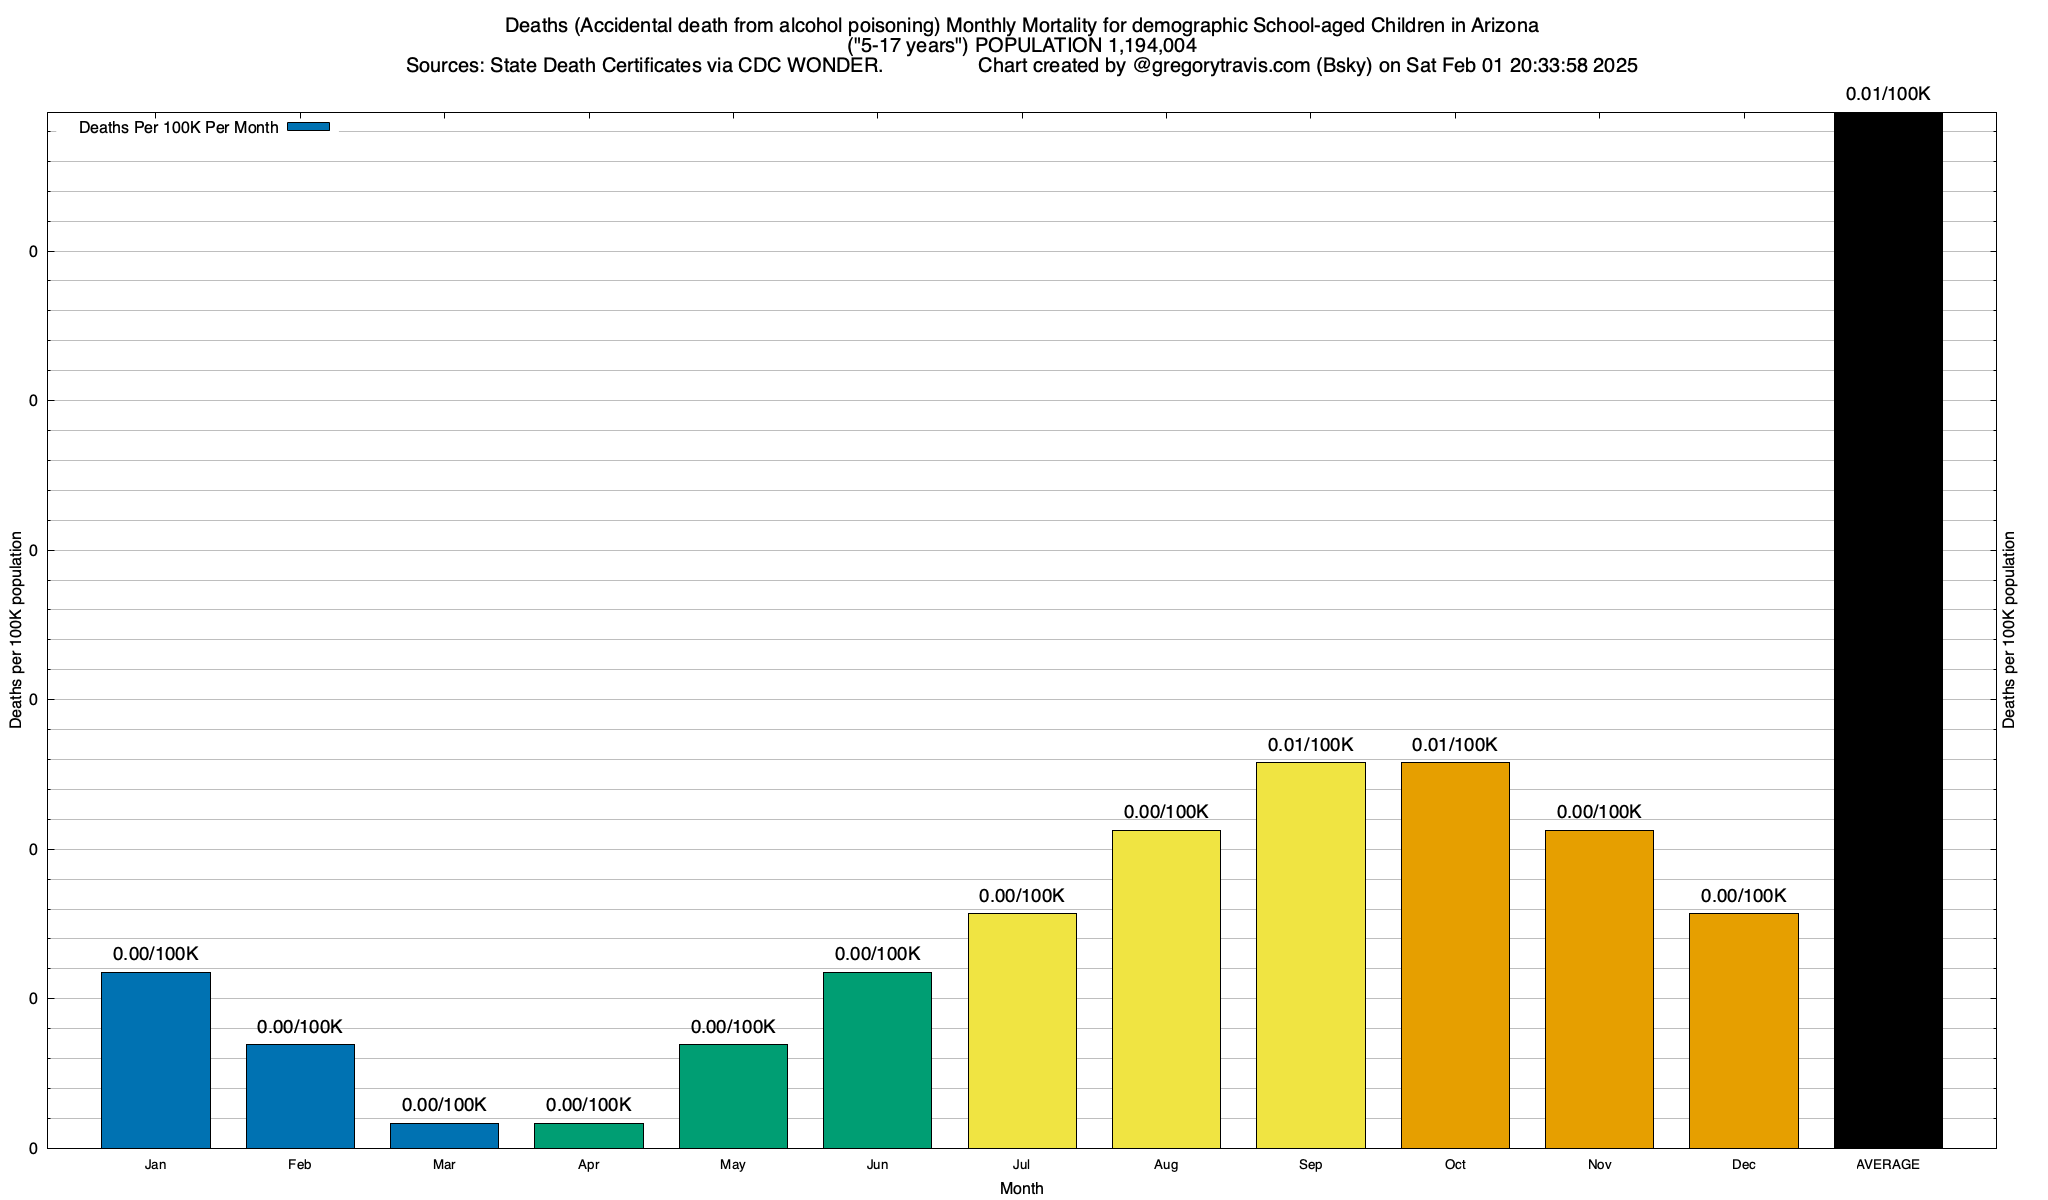This screenshot has width=2048, height=1200.
Task: Click the @gregorytravis.com credit text
Action: [1220, 66]
